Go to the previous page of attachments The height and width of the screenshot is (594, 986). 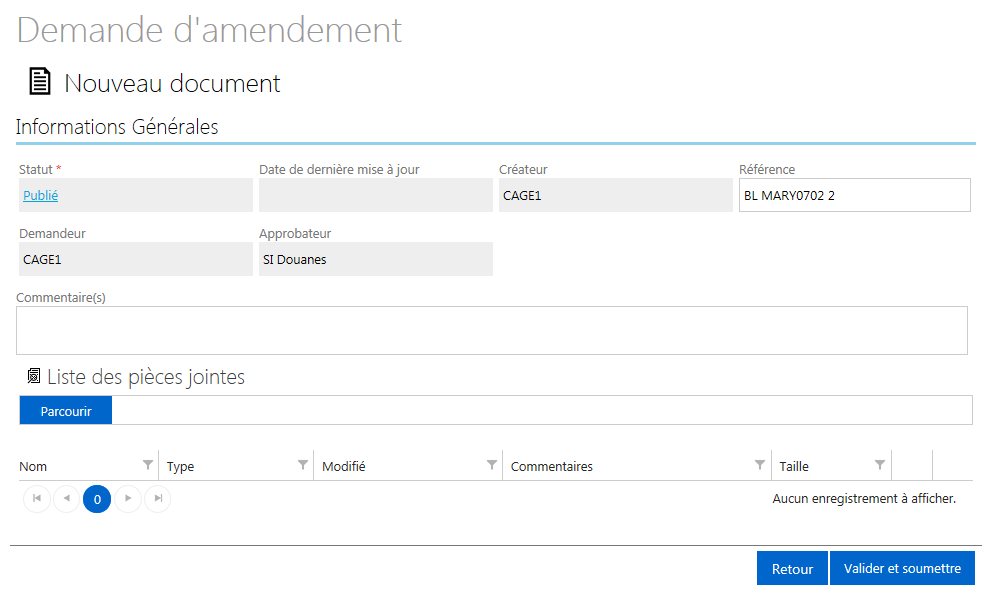pos(67,498)
